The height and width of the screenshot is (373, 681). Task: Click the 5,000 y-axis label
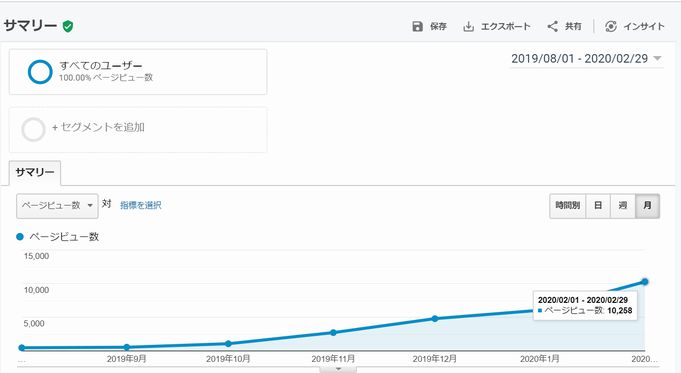click(x=34, y=323)
